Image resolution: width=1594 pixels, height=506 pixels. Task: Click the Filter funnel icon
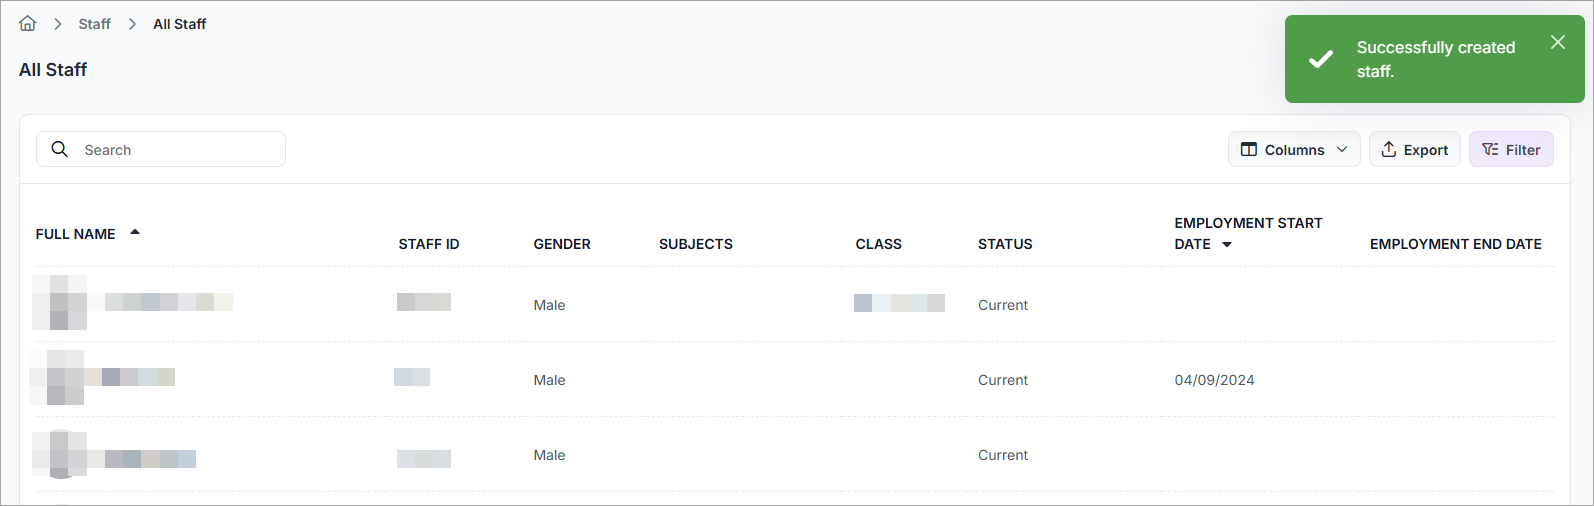[1490, 149]
